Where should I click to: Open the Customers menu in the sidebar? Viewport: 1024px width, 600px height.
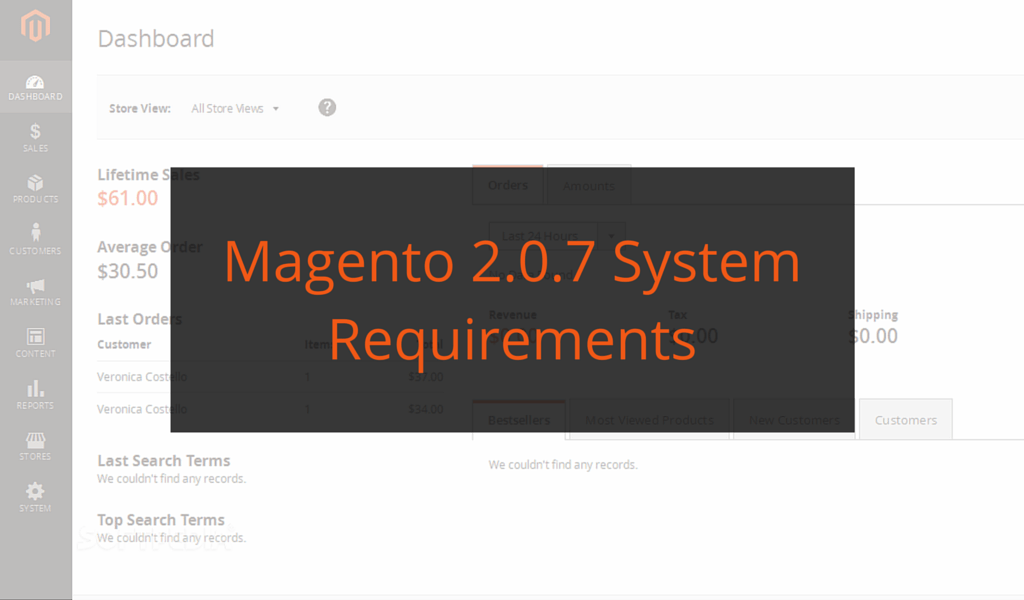tap(35, 240)
